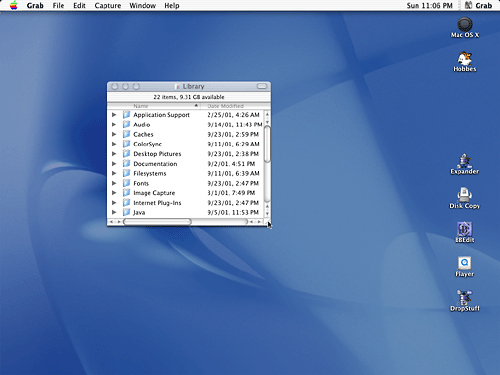Image resolution: width=500 pixels, height=375 pixels.
Task: Click the horizontal scrollbar thumb
Action: click(157, 222)
